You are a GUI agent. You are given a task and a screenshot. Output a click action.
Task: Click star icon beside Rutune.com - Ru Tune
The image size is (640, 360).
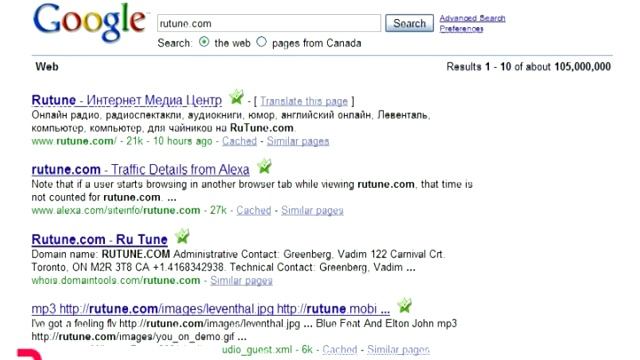pyautogui.click(x=182, y=236)
